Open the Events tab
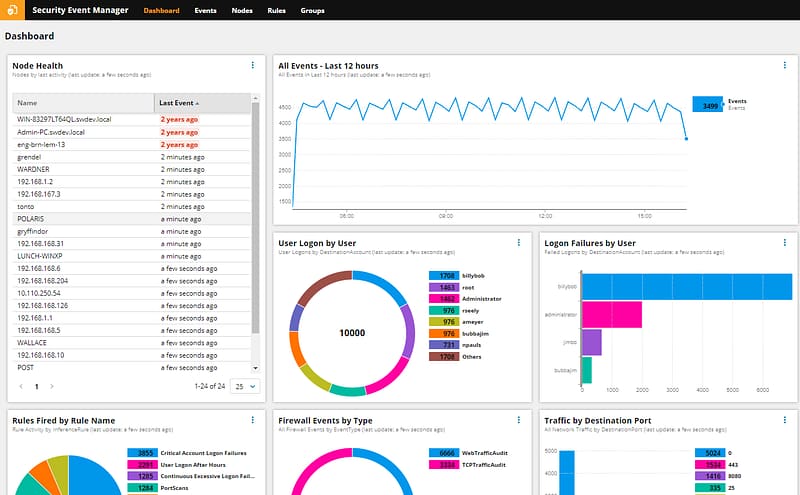Viewport: 800px width, 495px height. pos(205,10)
